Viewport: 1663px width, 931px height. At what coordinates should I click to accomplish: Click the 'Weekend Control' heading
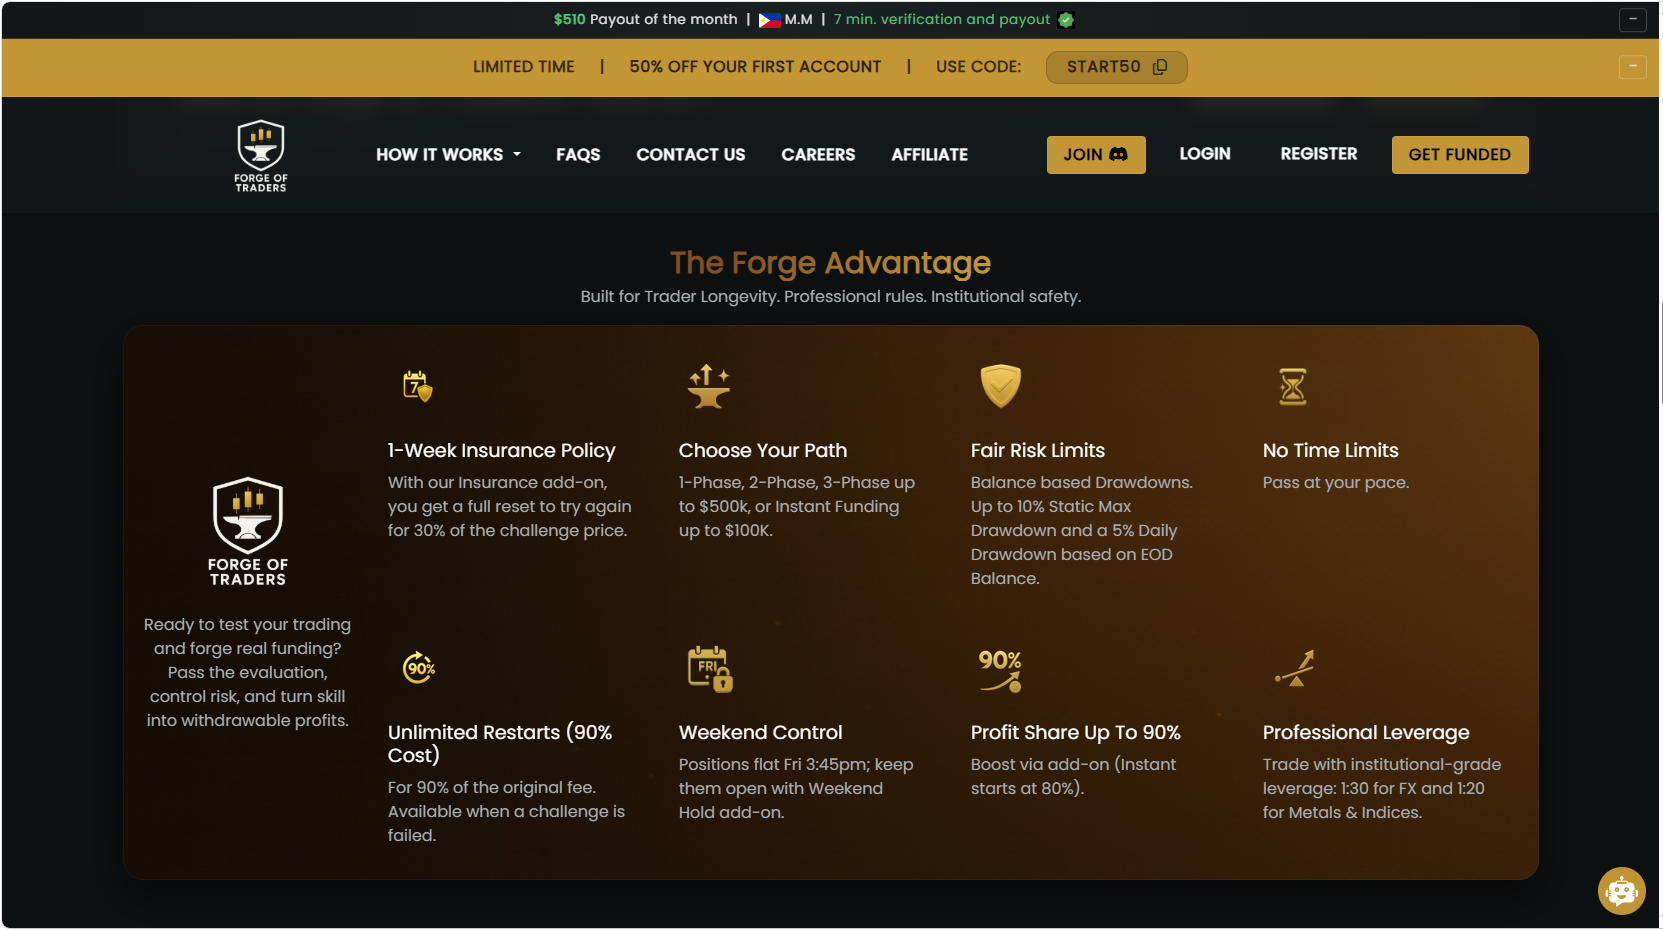761,733
